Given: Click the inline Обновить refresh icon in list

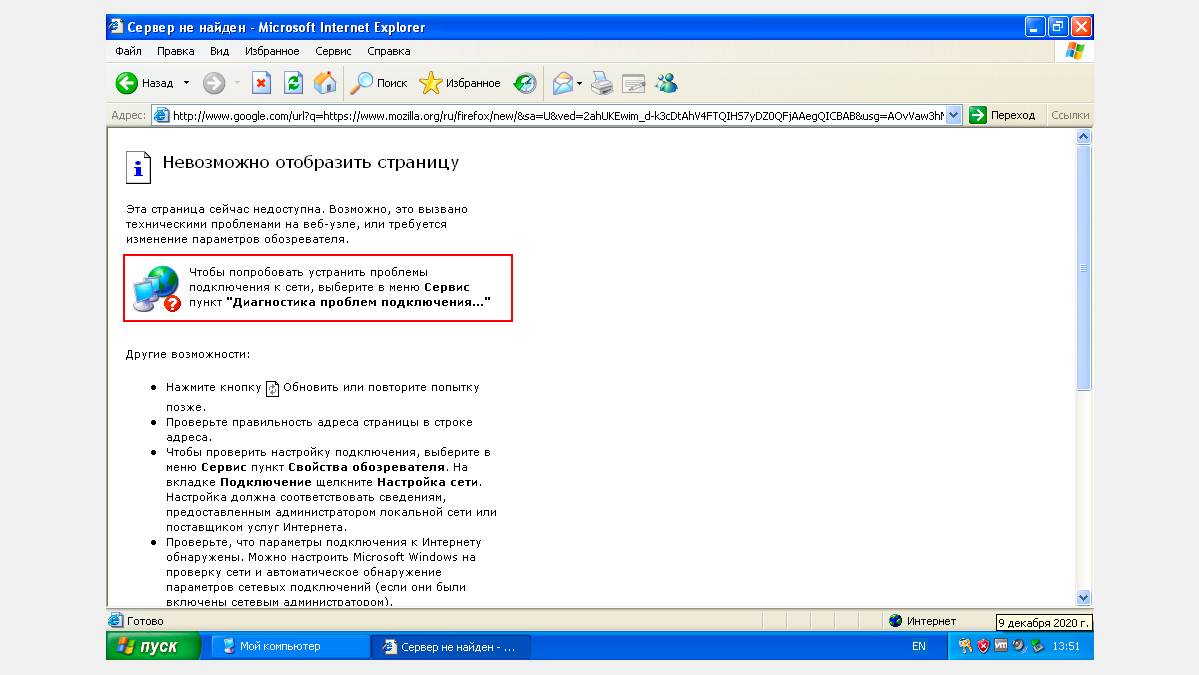Looking at the screenshot, I should [272, 388].
